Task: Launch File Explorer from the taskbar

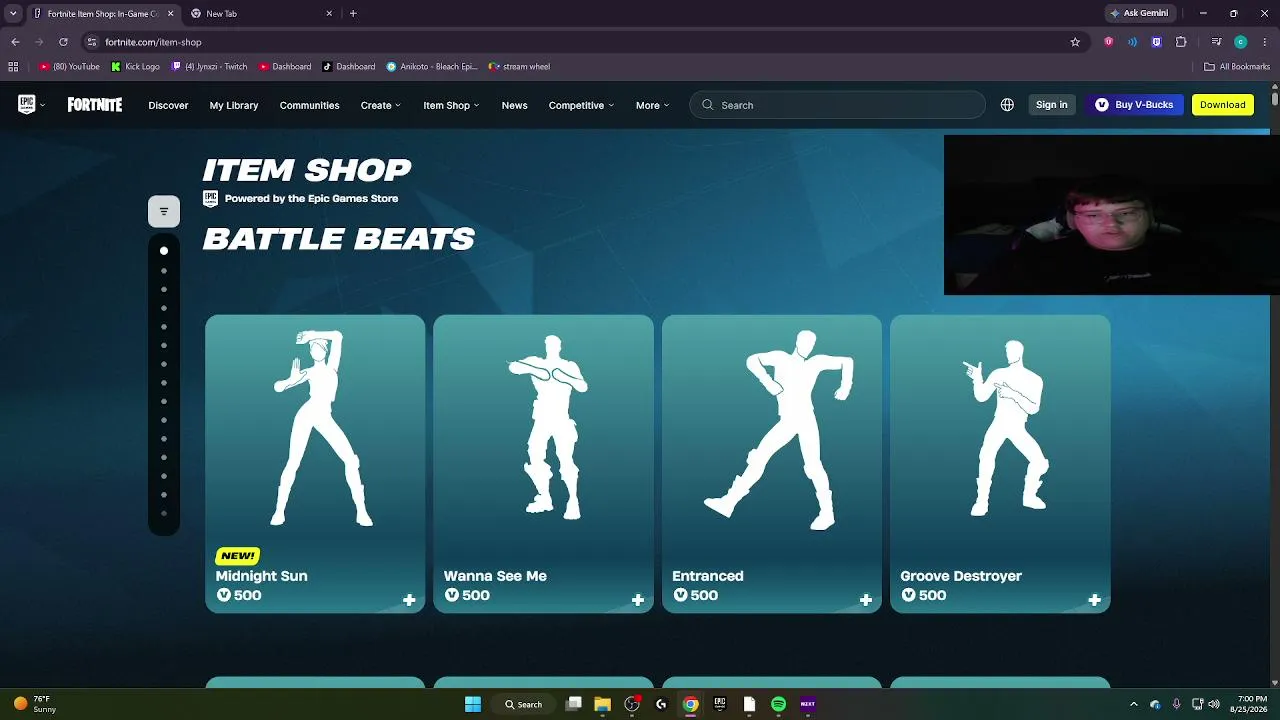Action: (602, 704)
